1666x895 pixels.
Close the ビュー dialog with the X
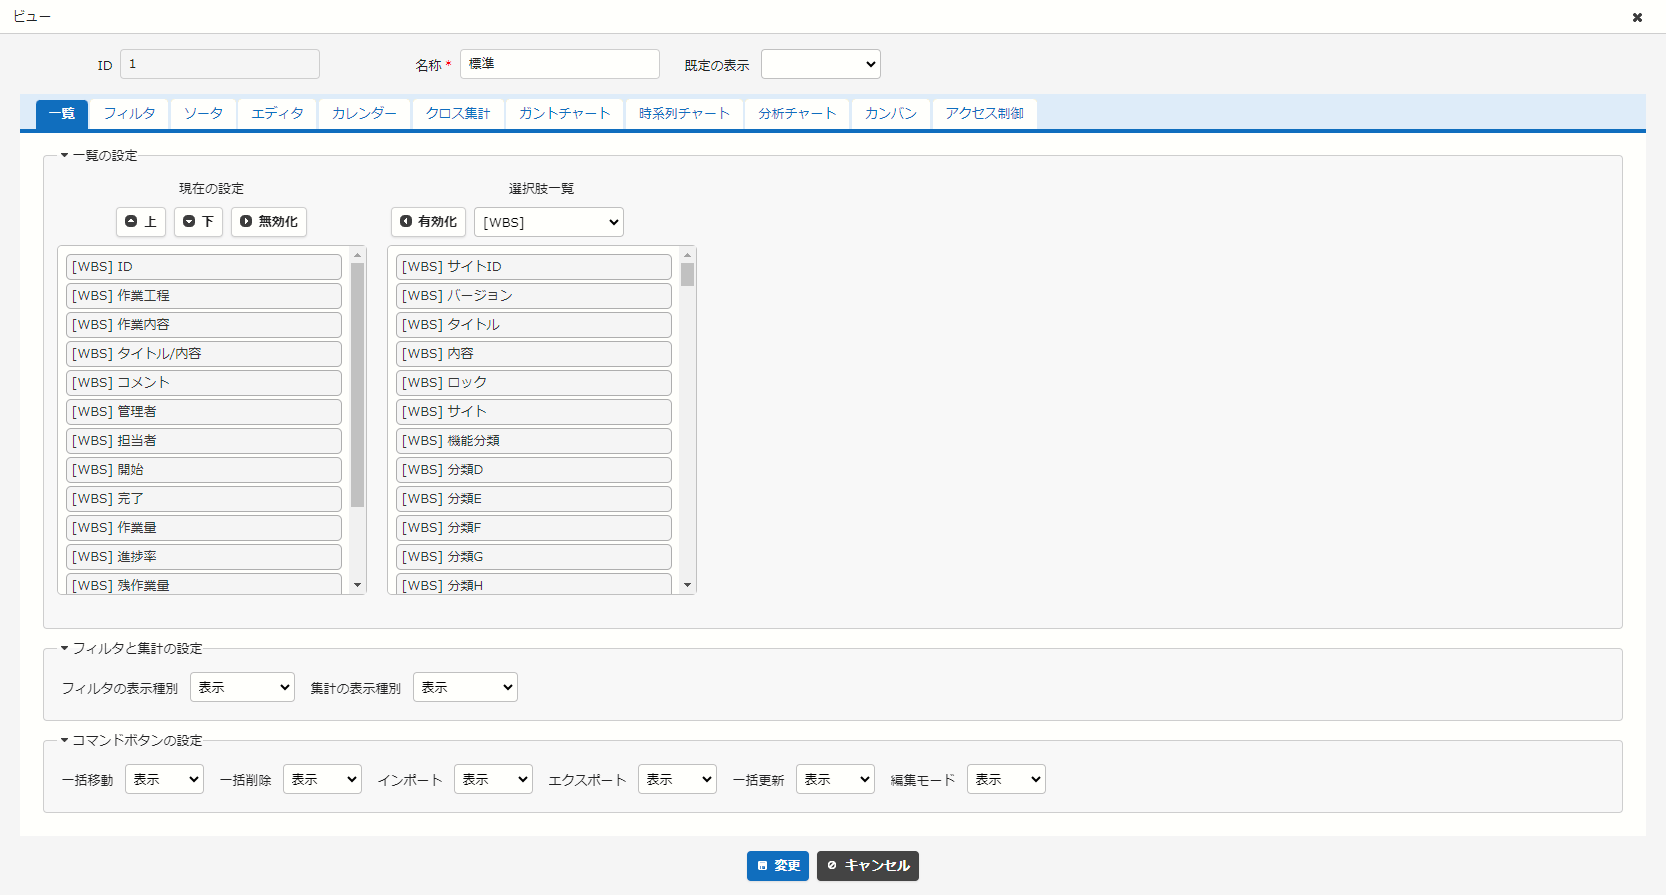click(x=1637, y=17)
